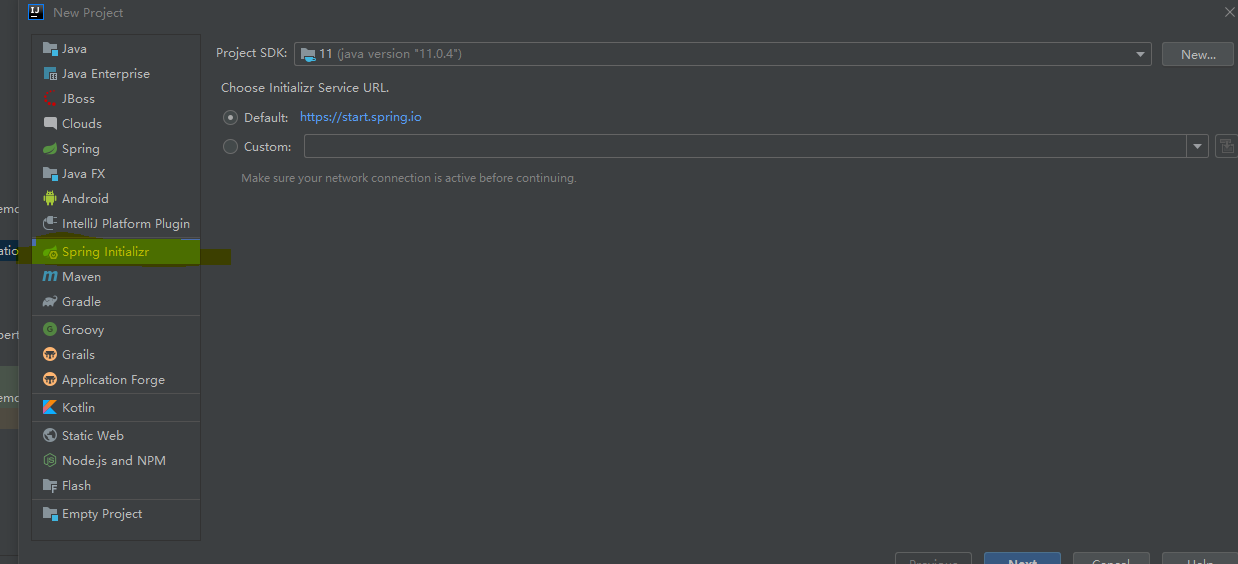Select the Groovy list row text
Viewport: 1238px width, 564px height.
point(83,330)
